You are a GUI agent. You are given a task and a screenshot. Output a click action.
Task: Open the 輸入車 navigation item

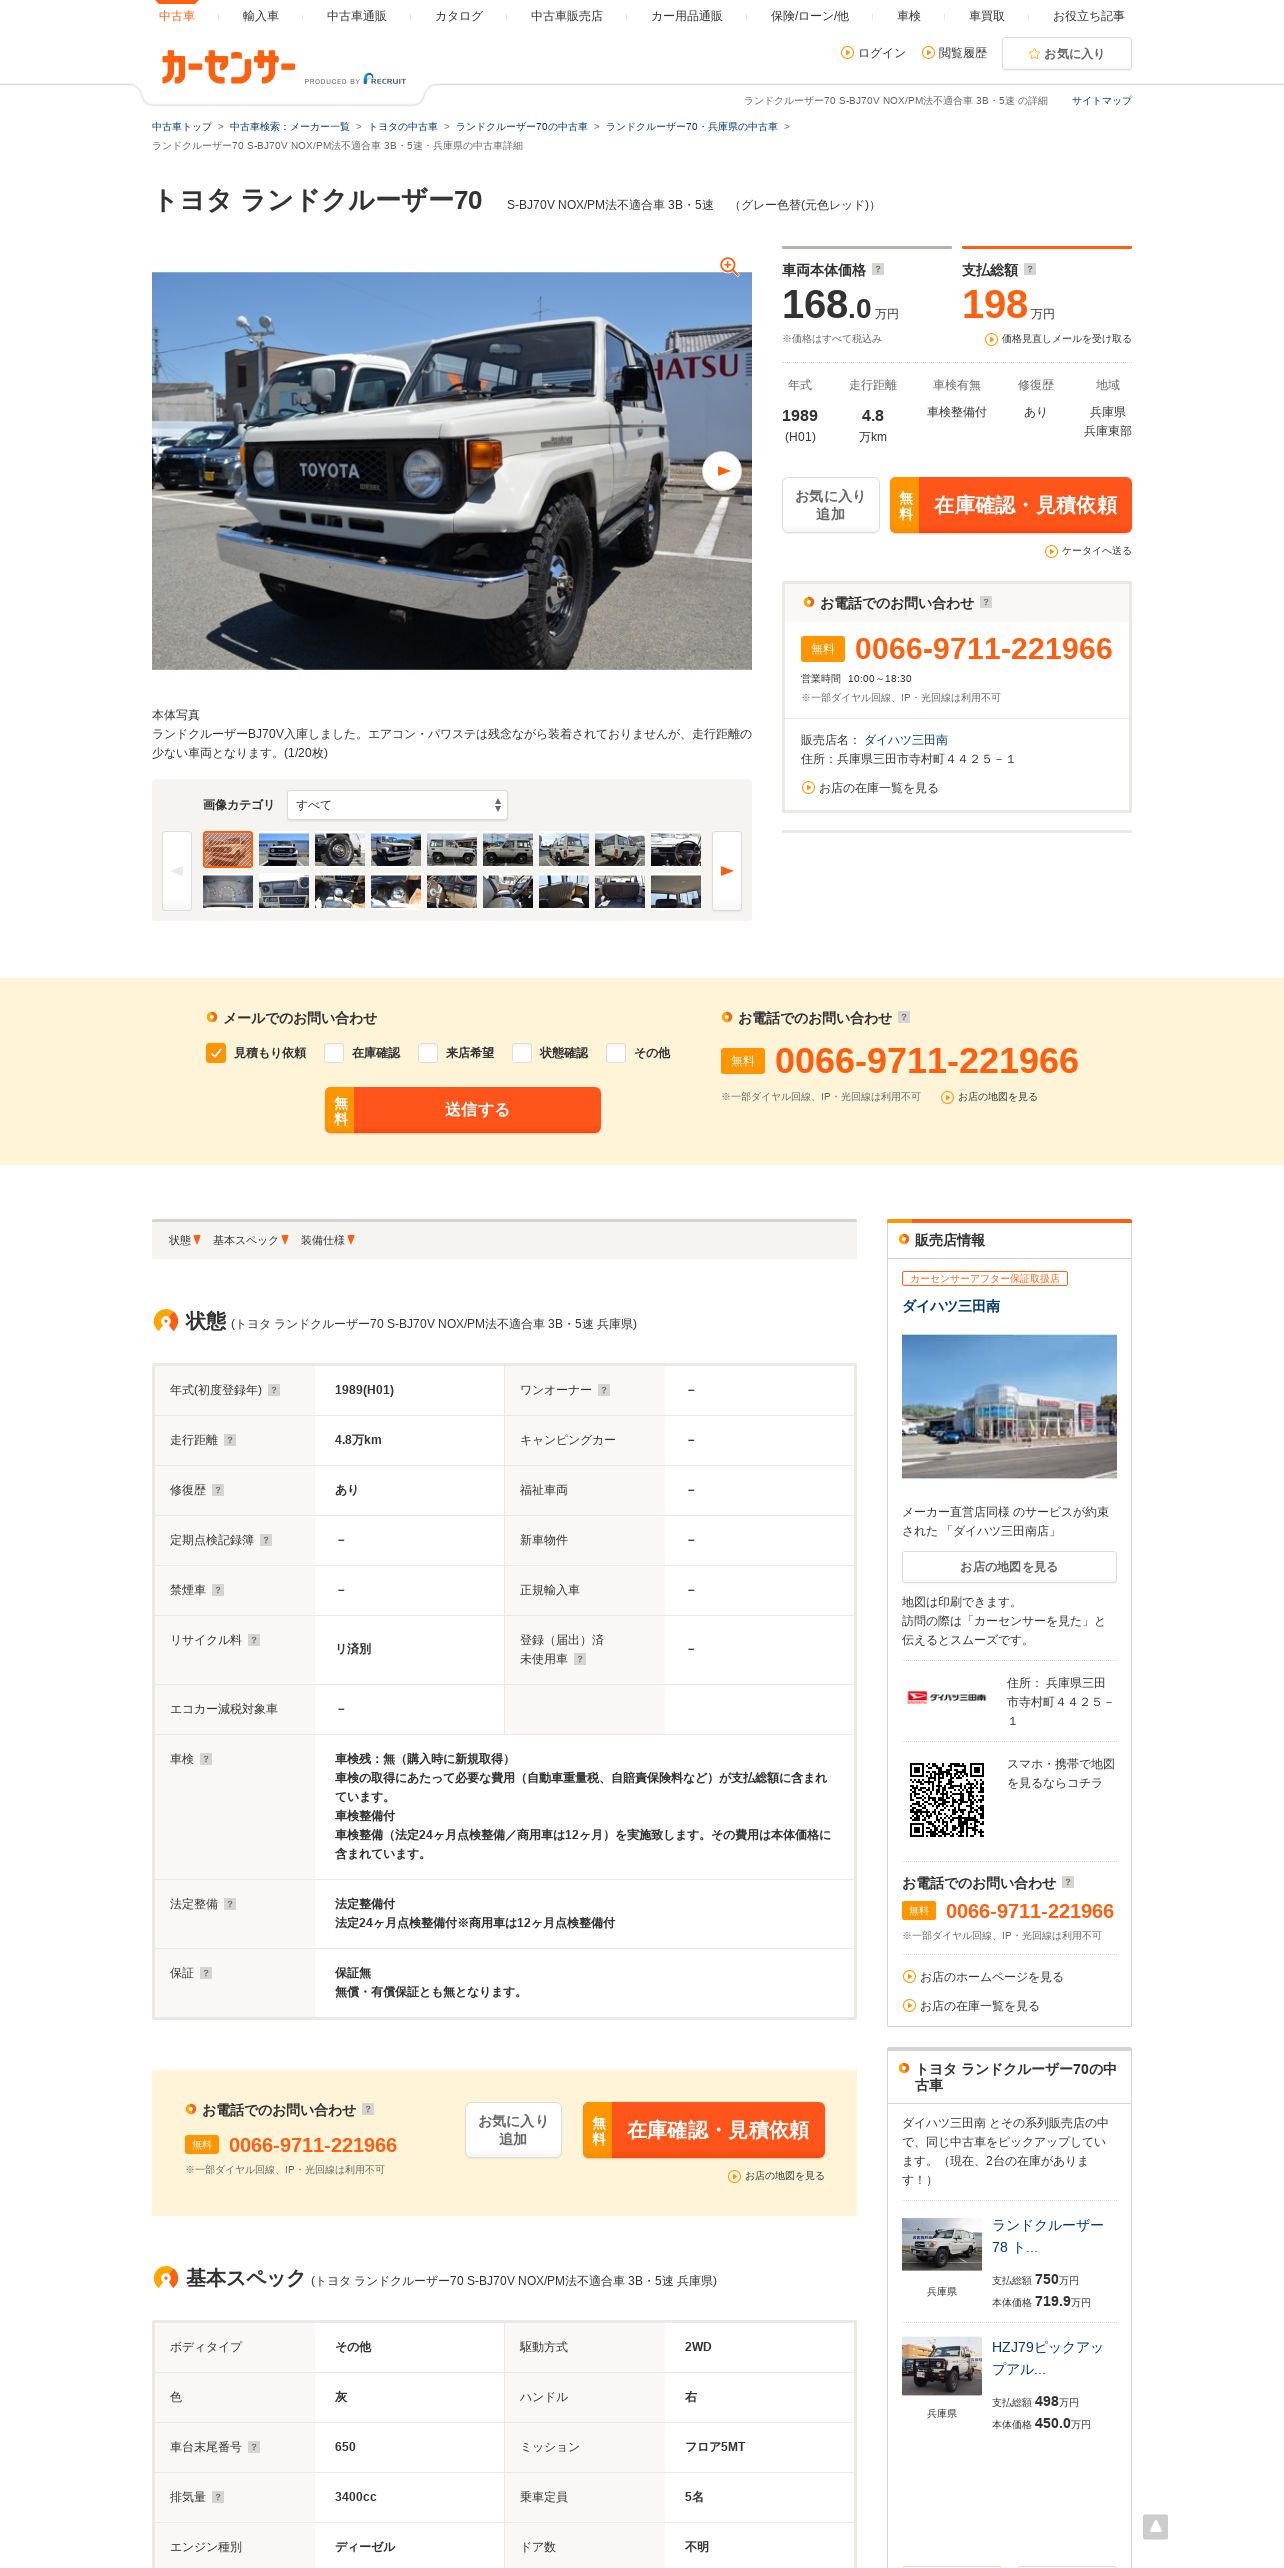261,16
